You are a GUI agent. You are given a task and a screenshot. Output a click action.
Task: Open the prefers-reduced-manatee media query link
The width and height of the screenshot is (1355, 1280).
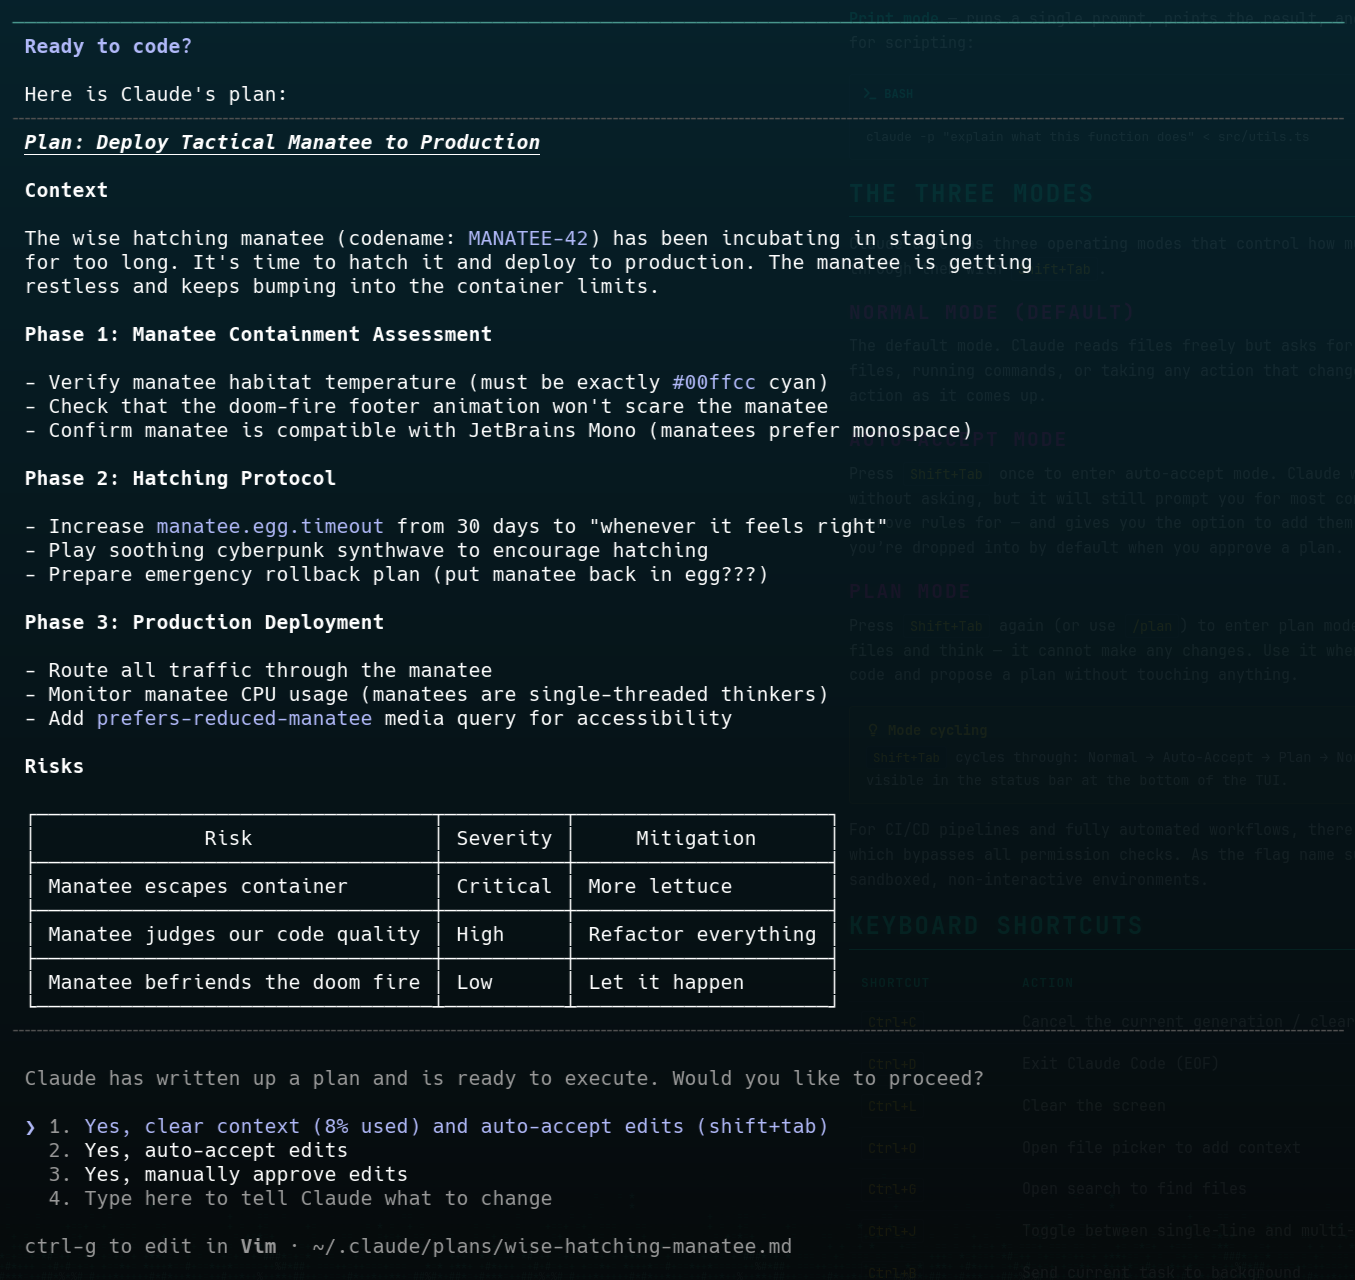(234, 718)
